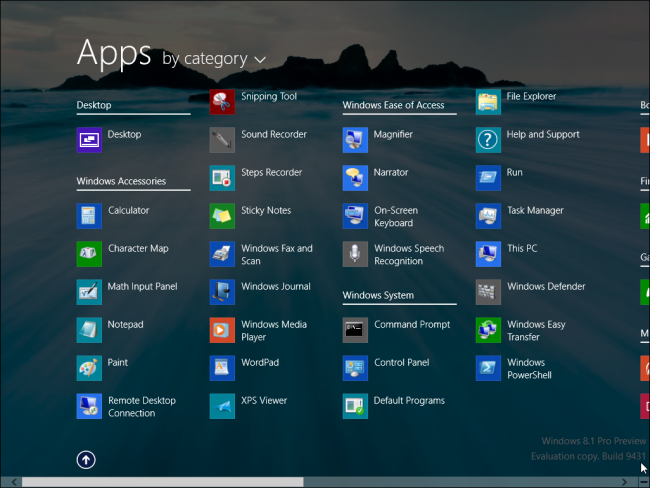Click the up arrow to return to Start
Image resolution: width=650 pixels, height=488 pixels.
point(86,460)
